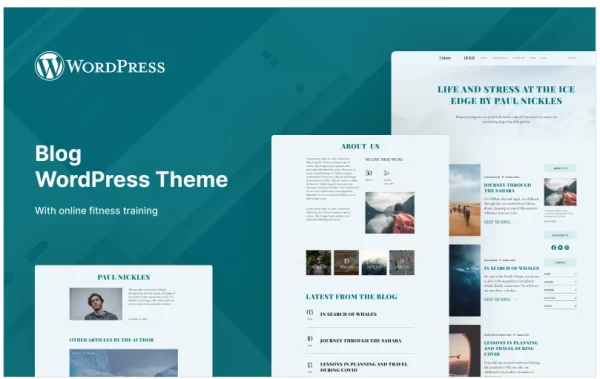The image size is (600, 379).
Task: Click the sidebar hiker photo thumbnail
Action: [x=560, y=192]
